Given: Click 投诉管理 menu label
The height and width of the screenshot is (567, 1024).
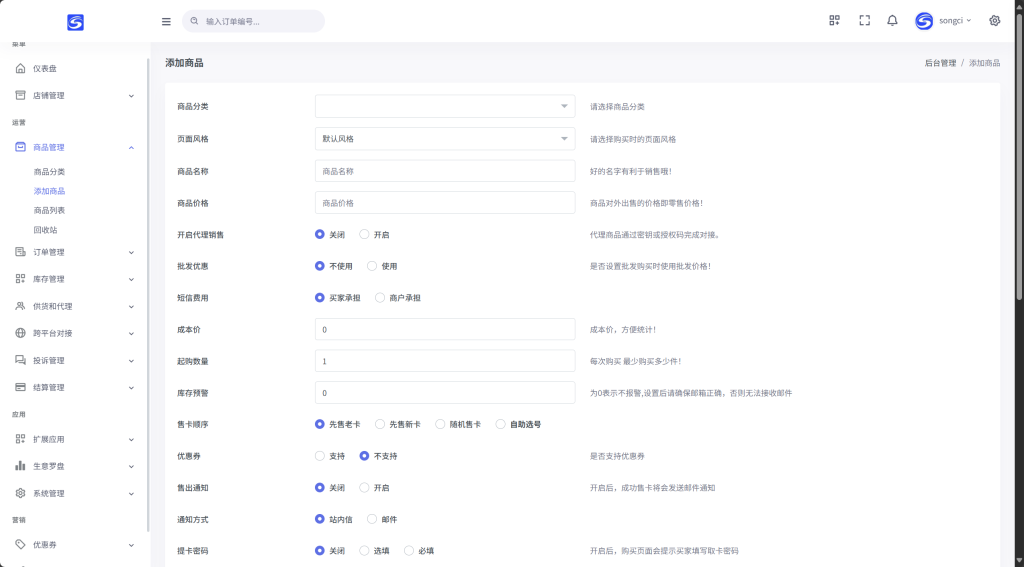Looking at the screenshot, I should pyautogui.click(x=48, y=361).
